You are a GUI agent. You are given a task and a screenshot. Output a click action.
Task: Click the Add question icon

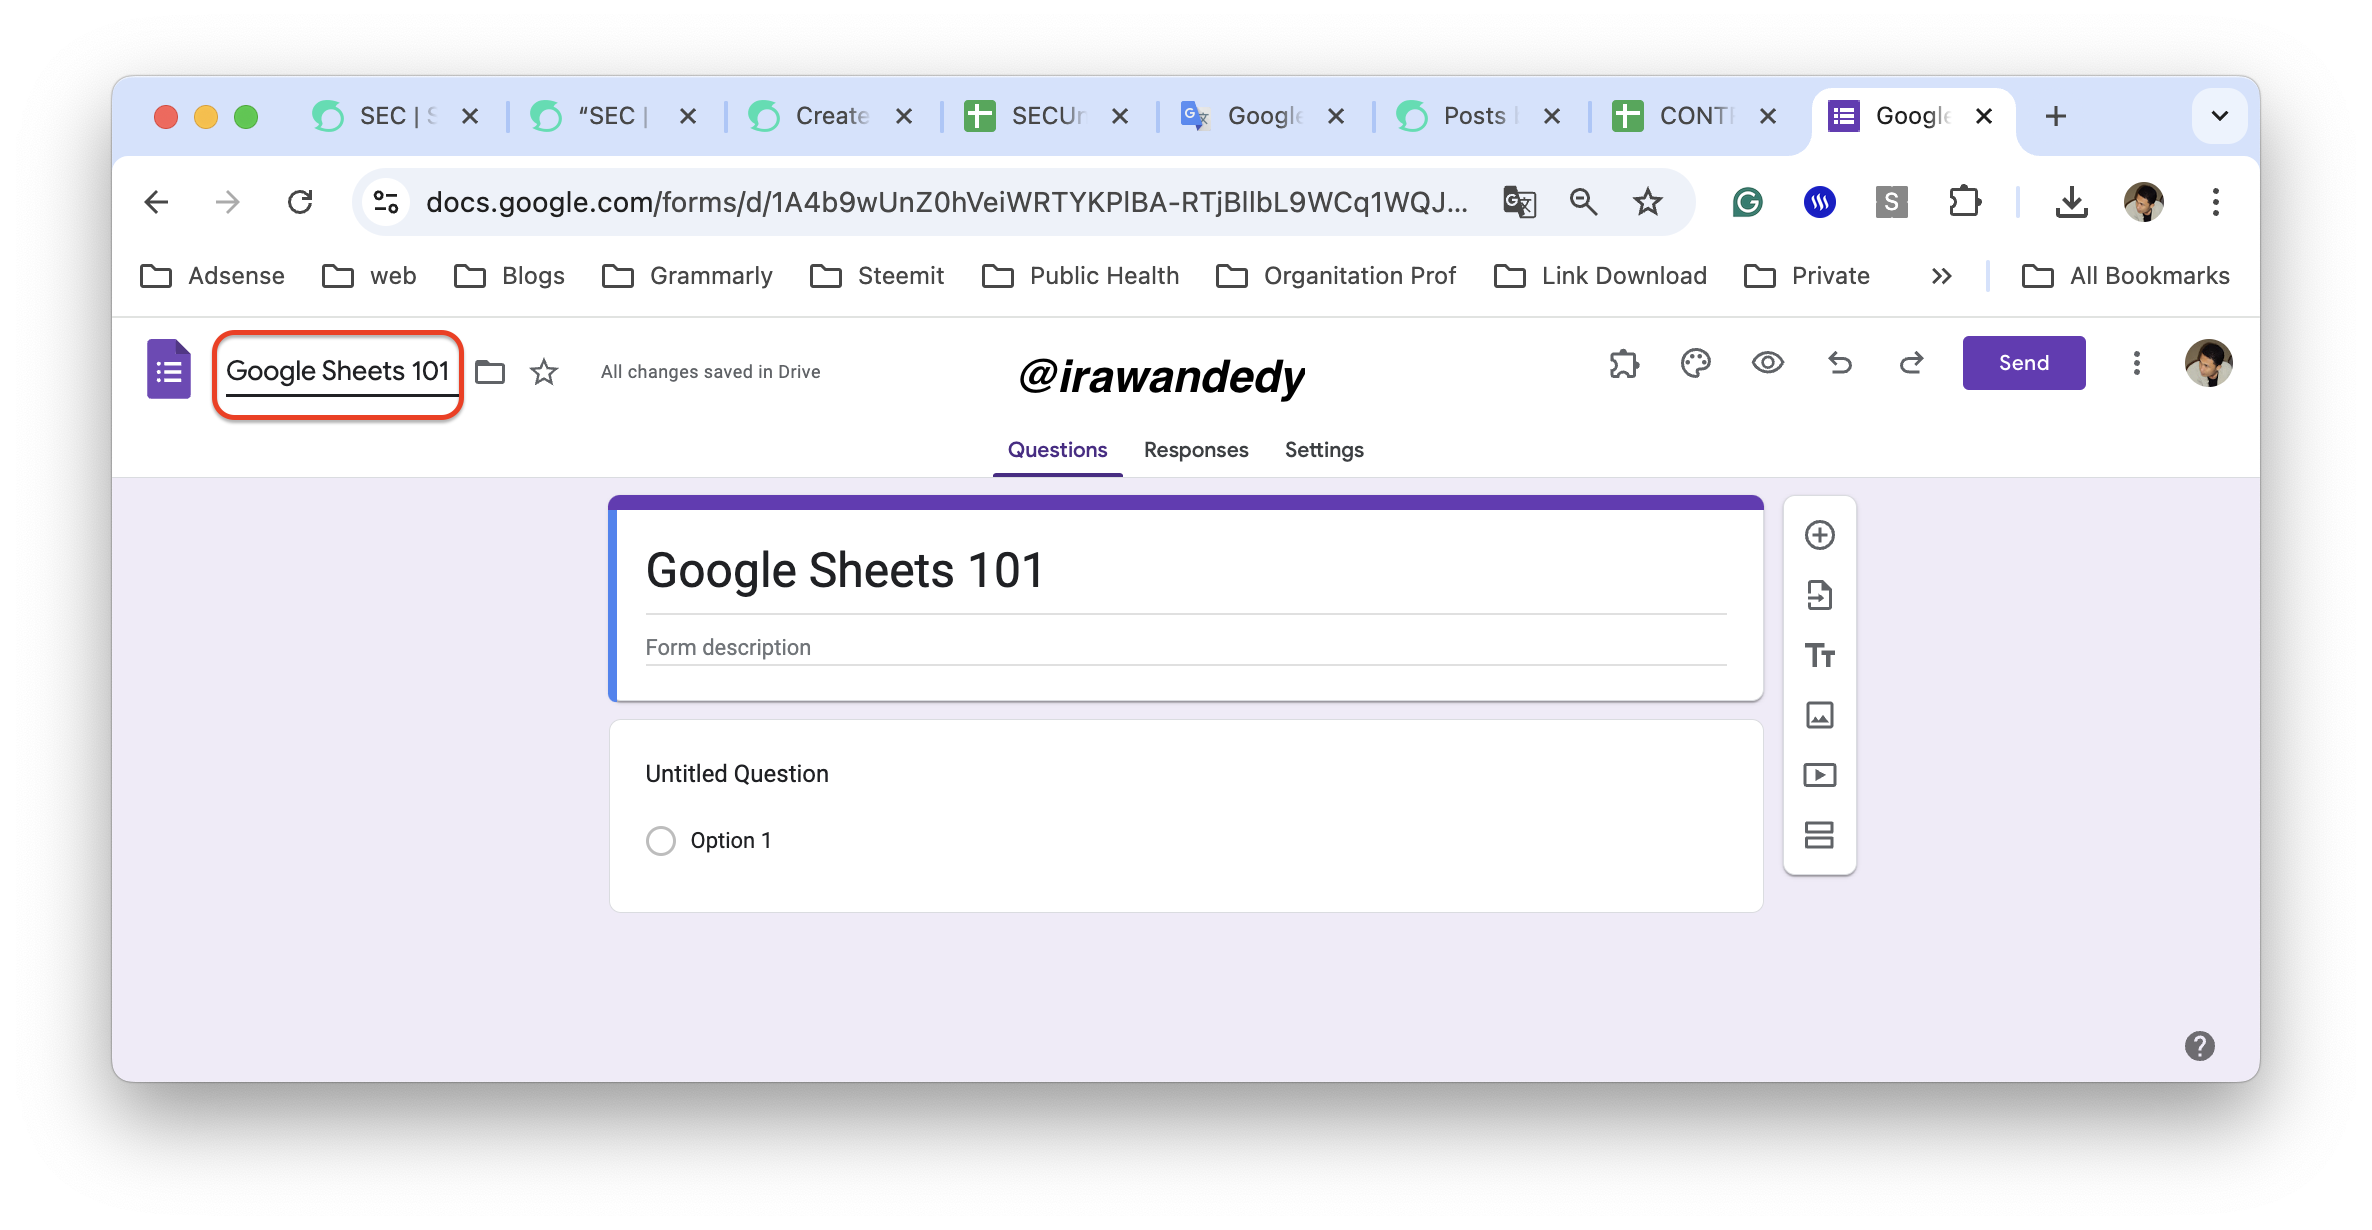(1819, 535)
